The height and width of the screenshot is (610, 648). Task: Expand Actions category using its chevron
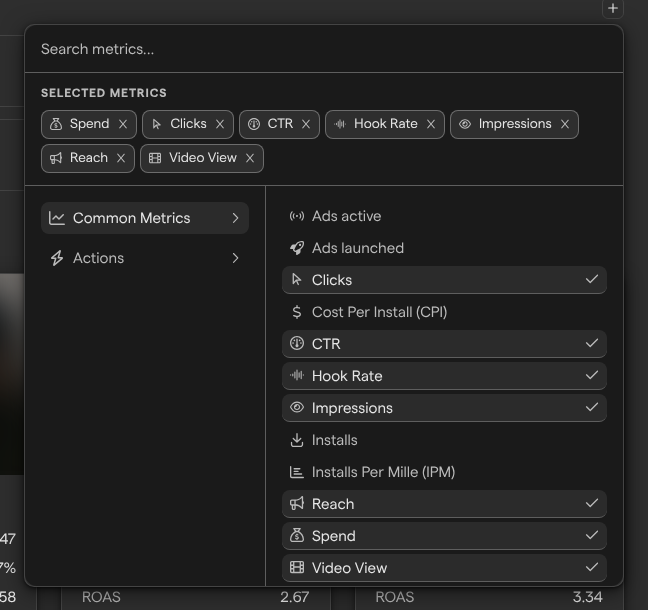tap(236, 258)
